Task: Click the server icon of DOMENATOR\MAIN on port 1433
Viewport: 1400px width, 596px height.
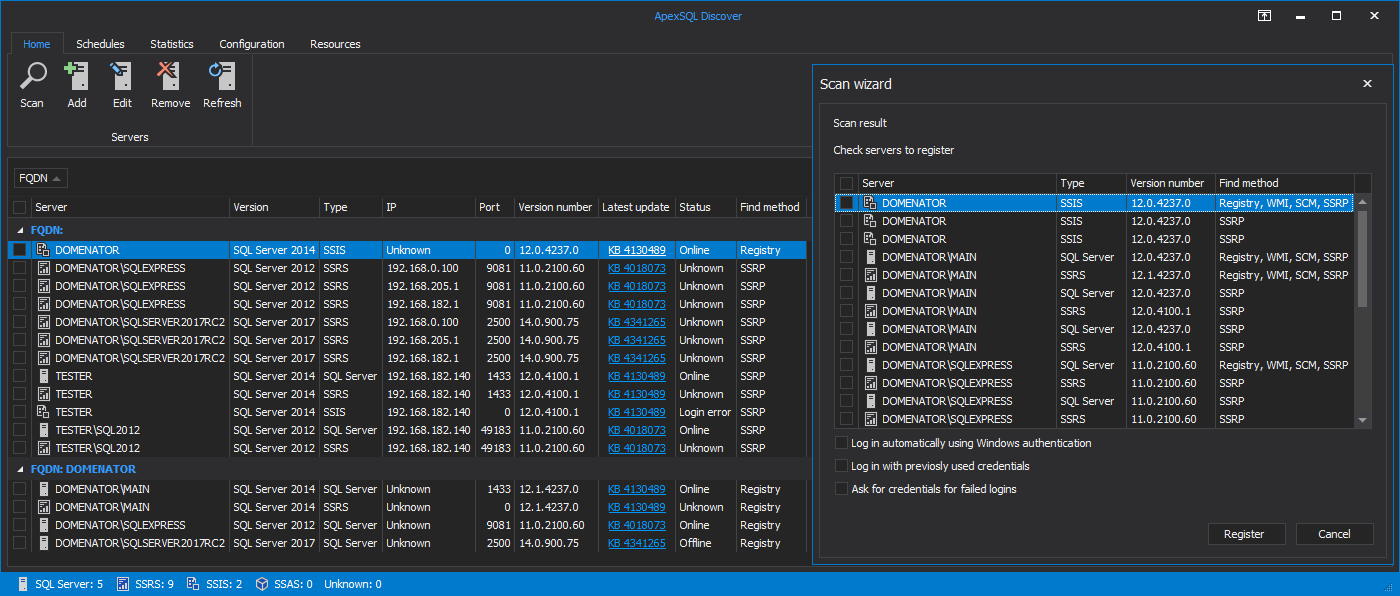Action: [x=43, y=489]
